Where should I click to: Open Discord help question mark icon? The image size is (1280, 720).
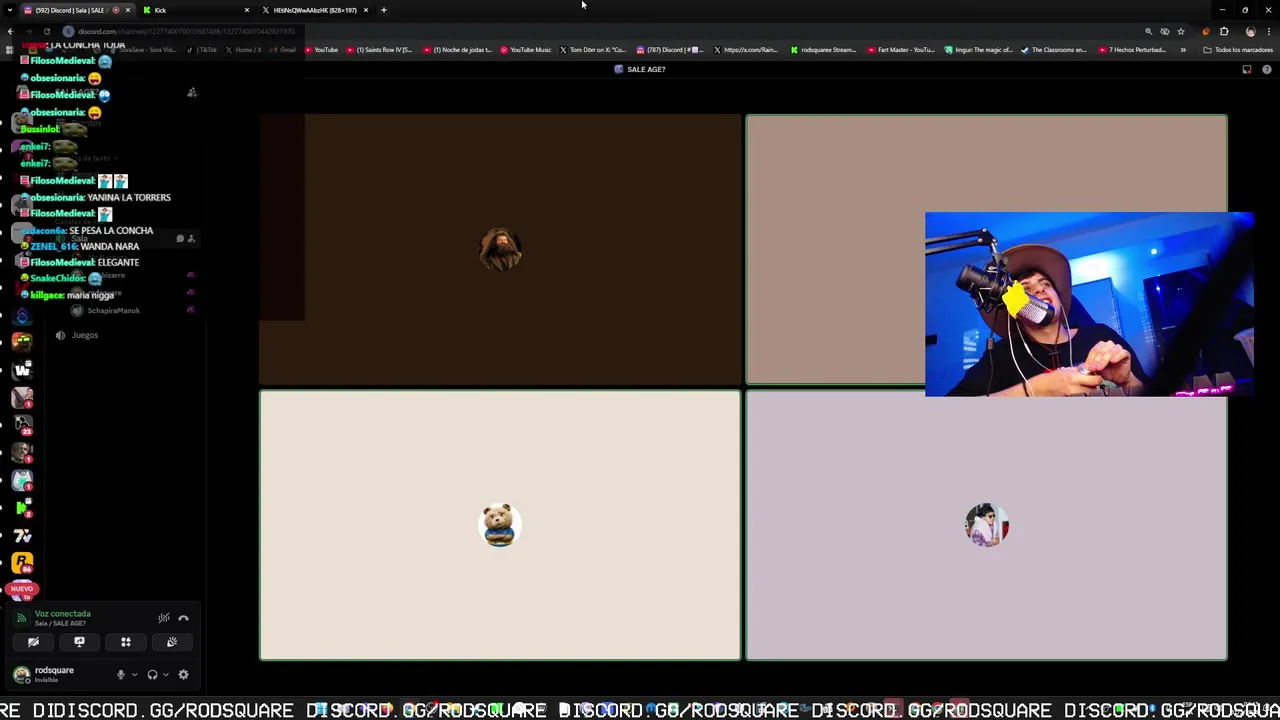(1267, 69)
